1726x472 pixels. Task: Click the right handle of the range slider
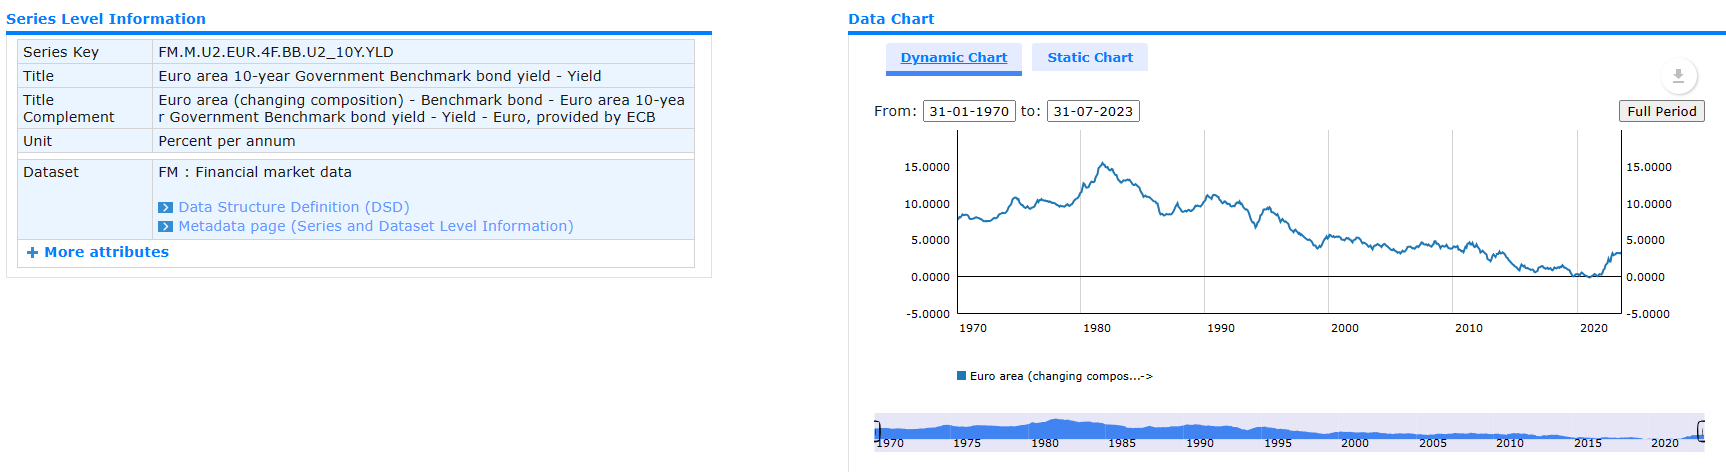point(1701,432)
